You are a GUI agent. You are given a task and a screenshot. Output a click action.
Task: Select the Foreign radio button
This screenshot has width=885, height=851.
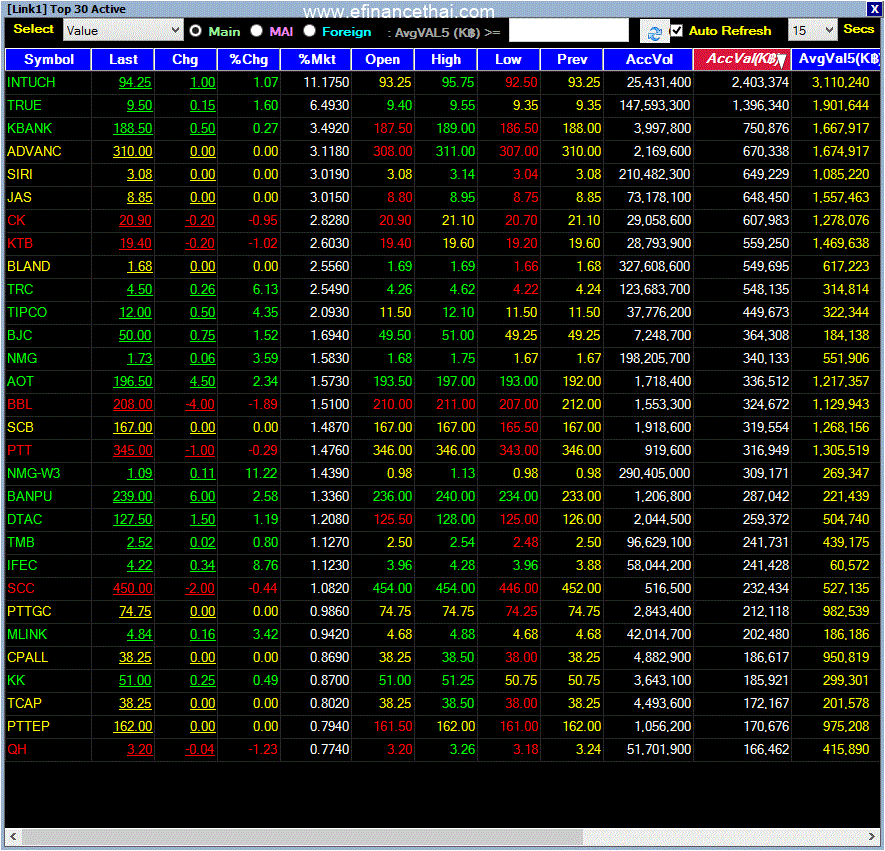click(x=309, y=31)
